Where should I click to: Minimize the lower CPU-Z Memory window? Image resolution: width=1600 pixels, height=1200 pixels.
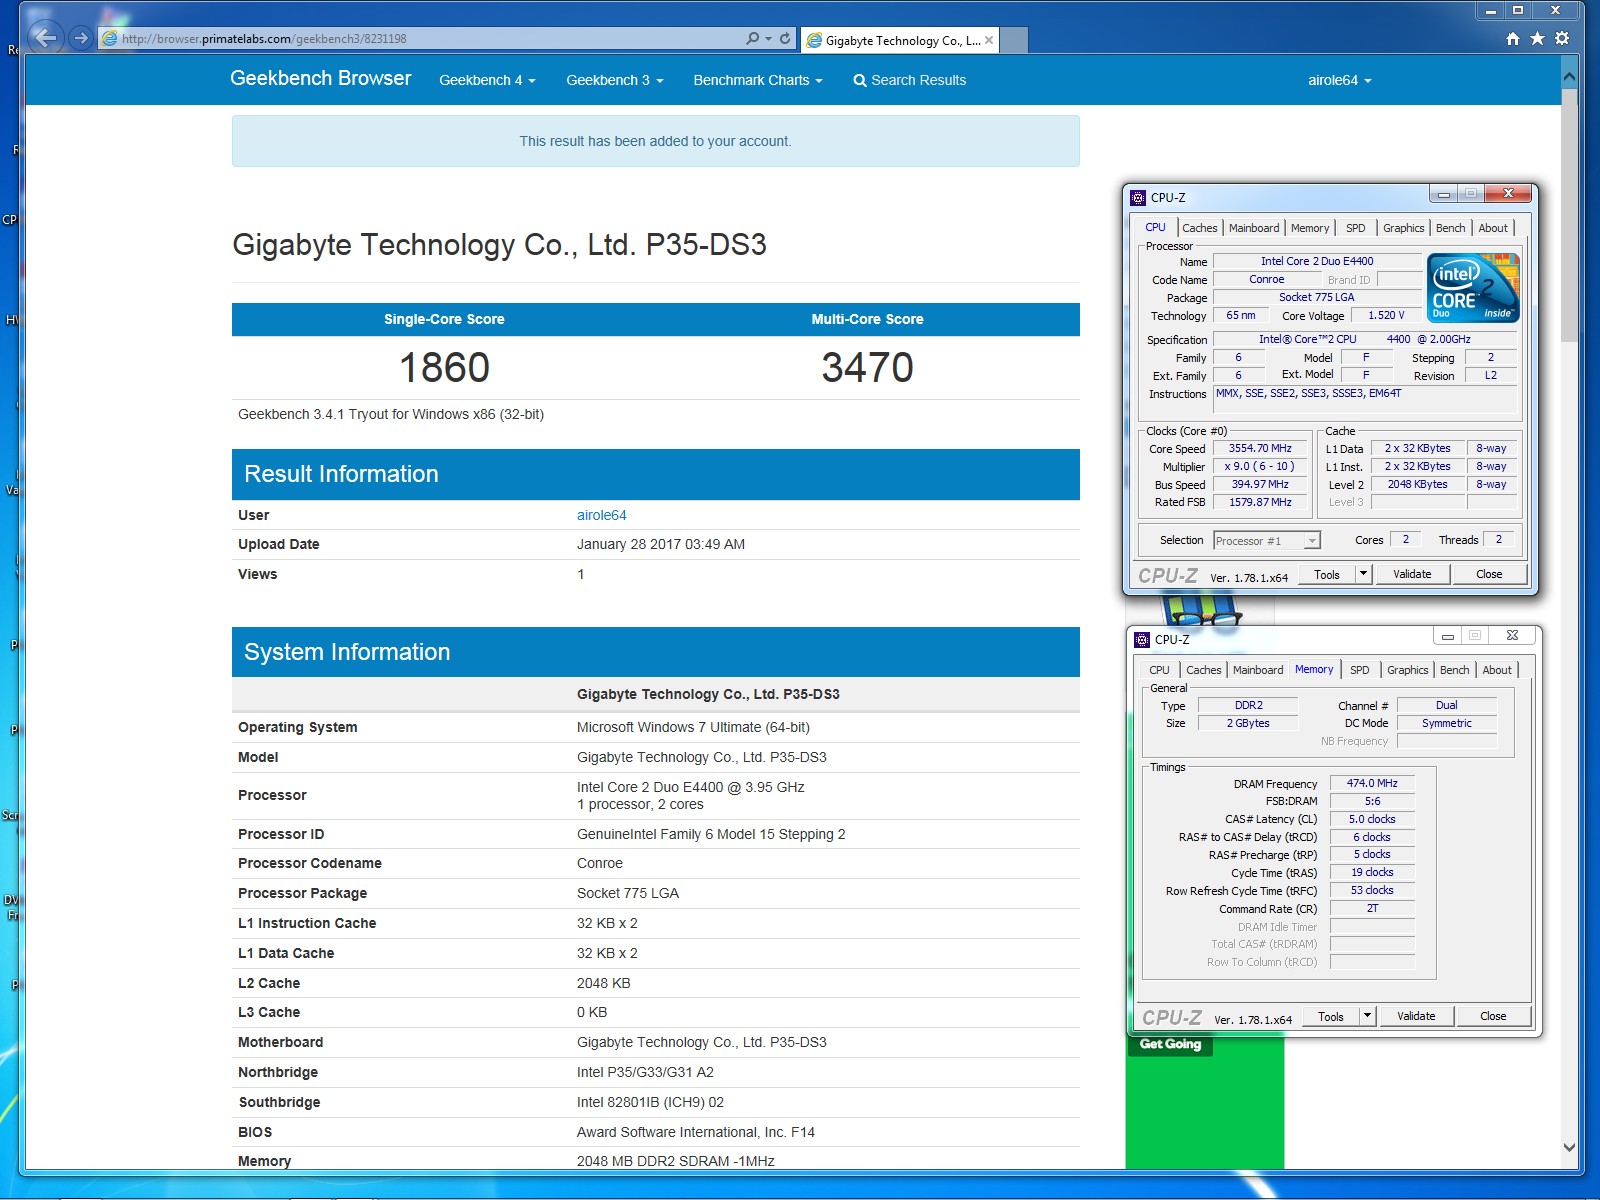pos(1447,636)
